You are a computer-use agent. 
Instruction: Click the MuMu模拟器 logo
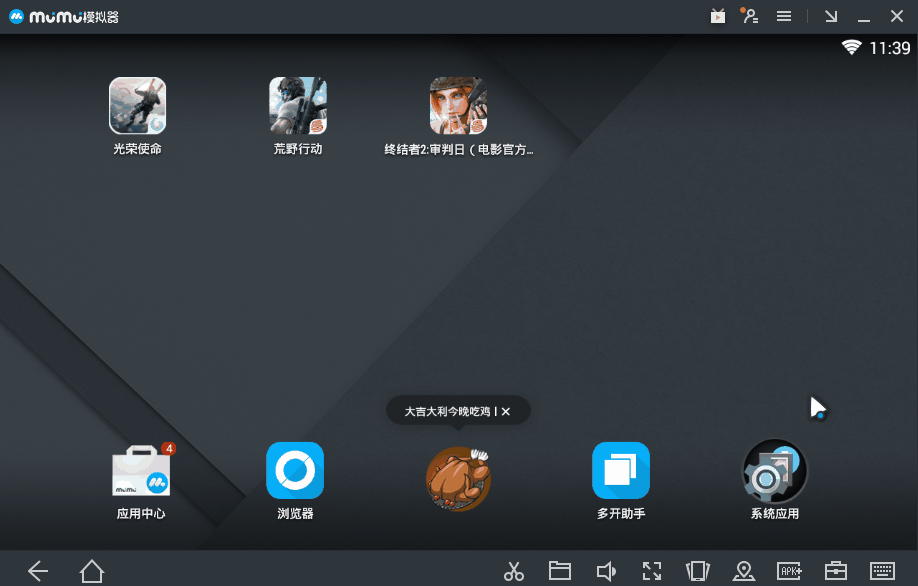pyautogui.click(x=64, y=16)
